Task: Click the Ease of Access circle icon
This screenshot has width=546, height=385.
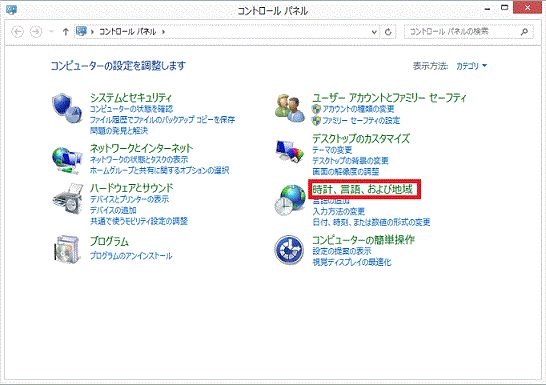Action: click(x=289, y=250)
